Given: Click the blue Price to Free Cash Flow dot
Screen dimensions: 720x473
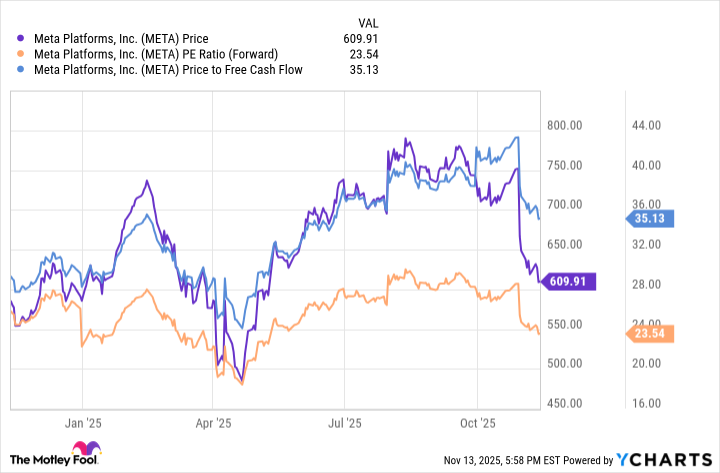Looking at the screenshot, I should tap(21, 70).
